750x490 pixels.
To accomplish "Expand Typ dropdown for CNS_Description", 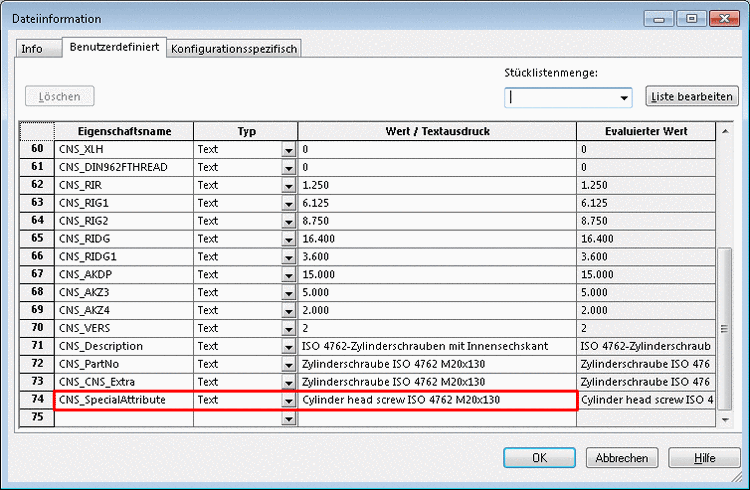I will point(288,346).
